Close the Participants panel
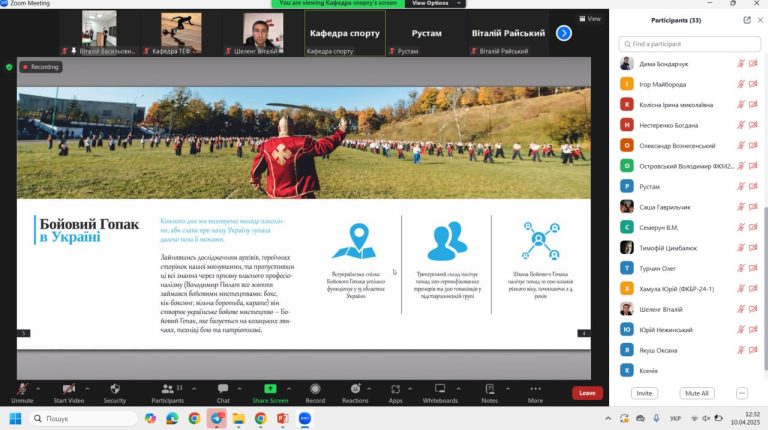768x430 pixels. pos(760,20)
